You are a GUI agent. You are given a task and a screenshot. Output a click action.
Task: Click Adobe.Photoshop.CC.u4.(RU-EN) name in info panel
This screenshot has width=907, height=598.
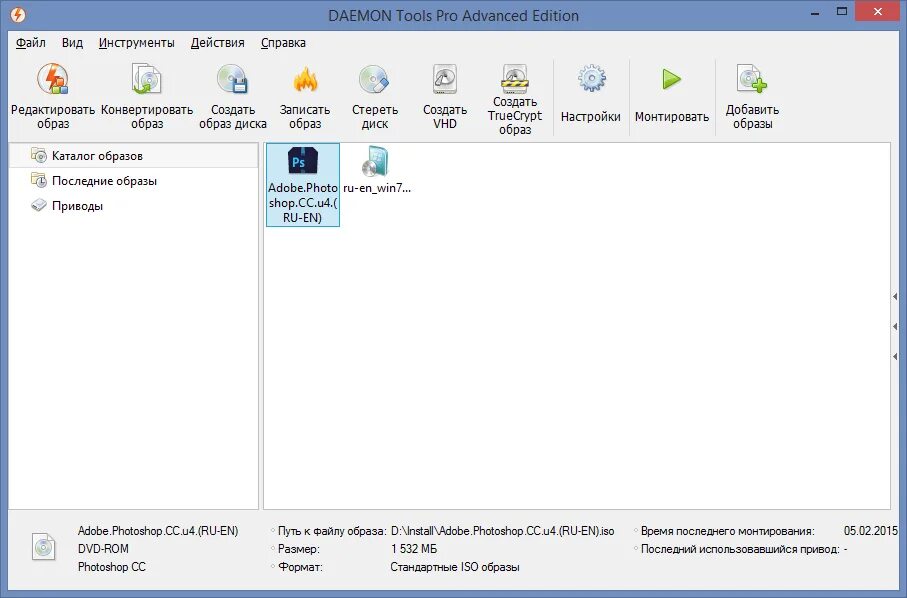pyautogui.click(x=158, y=531)
